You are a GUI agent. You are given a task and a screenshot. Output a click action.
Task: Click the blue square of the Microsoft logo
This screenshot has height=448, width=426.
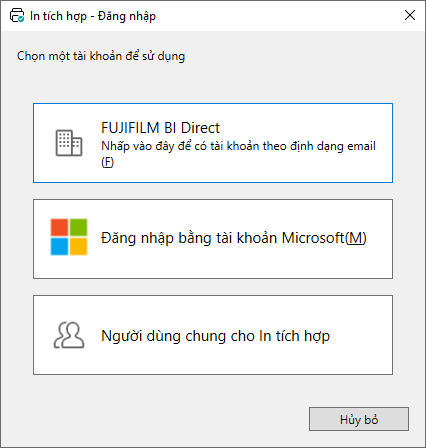pyautogui.click(x=59, y=247)
